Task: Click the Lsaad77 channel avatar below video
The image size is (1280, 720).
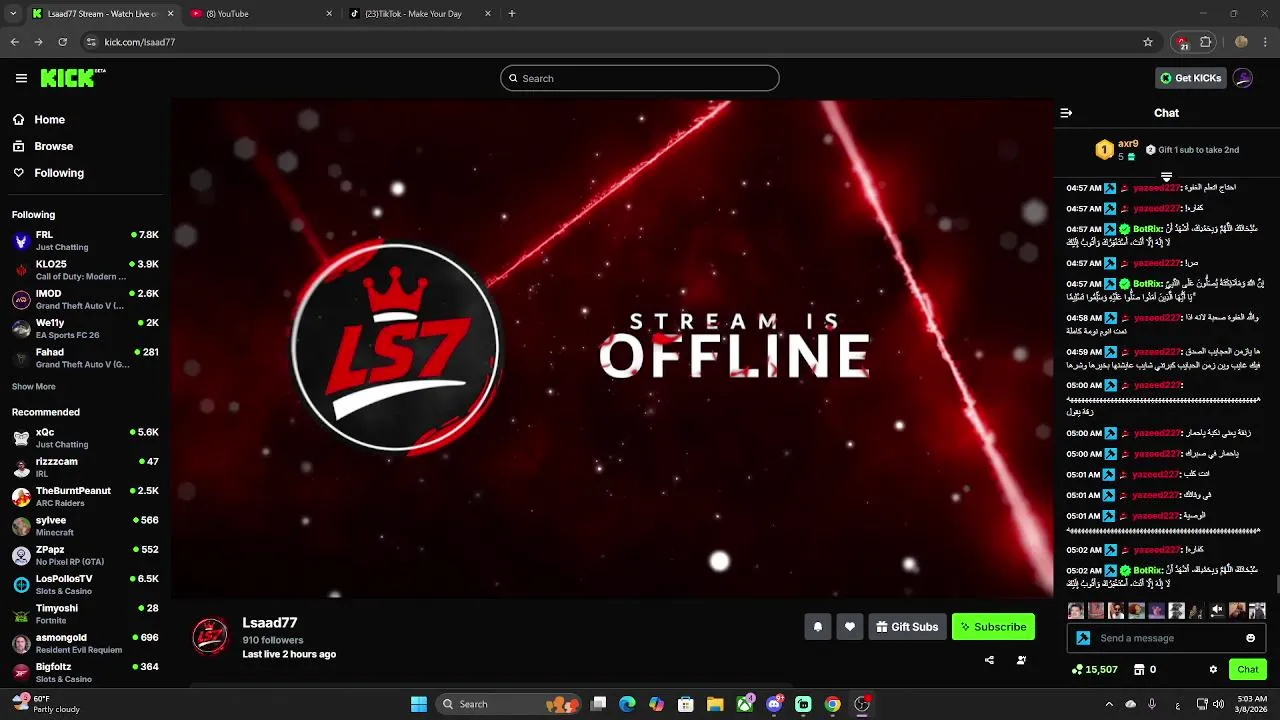Action: click(x=210, y=636)
